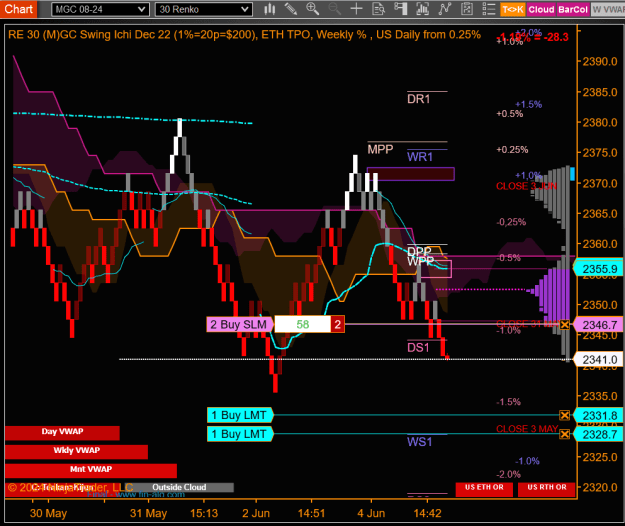Open the properties list icon
Image resolution: width=625 pixels, height=526 pixels.
tap(488, 9)
